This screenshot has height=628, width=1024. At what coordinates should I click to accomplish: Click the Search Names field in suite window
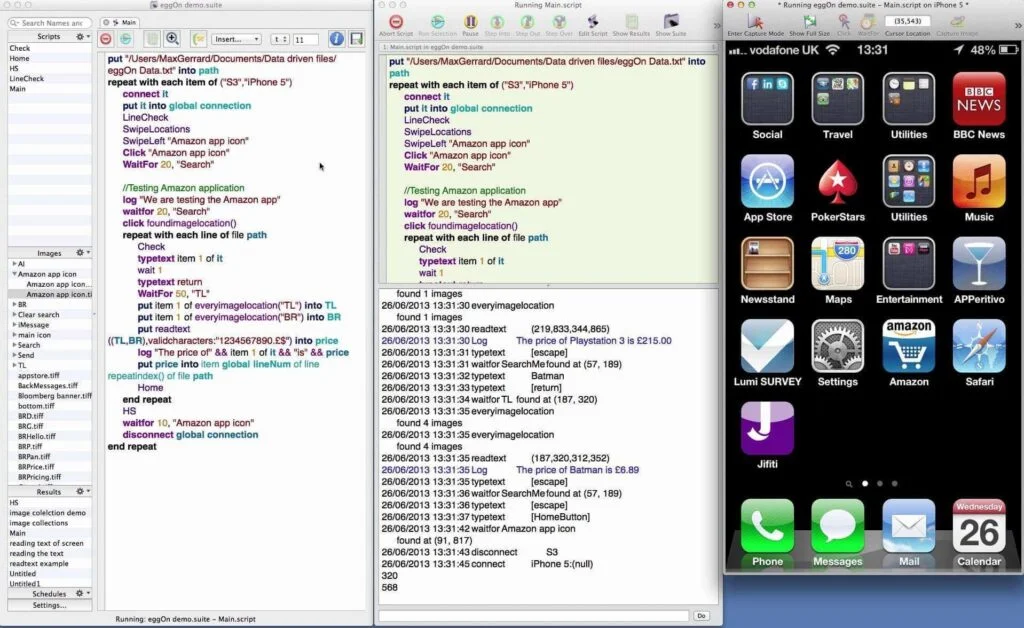[50, 23]
